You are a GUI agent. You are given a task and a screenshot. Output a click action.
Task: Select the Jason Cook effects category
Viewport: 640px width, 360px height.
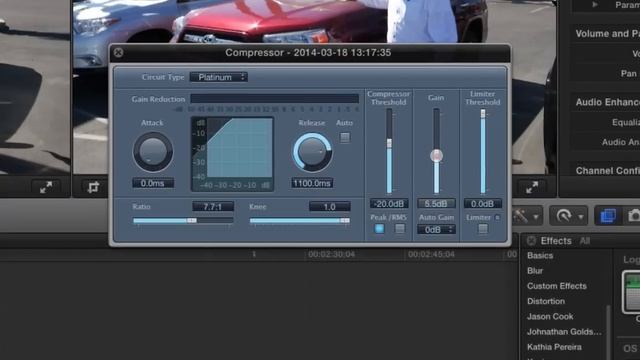[550, 316]
